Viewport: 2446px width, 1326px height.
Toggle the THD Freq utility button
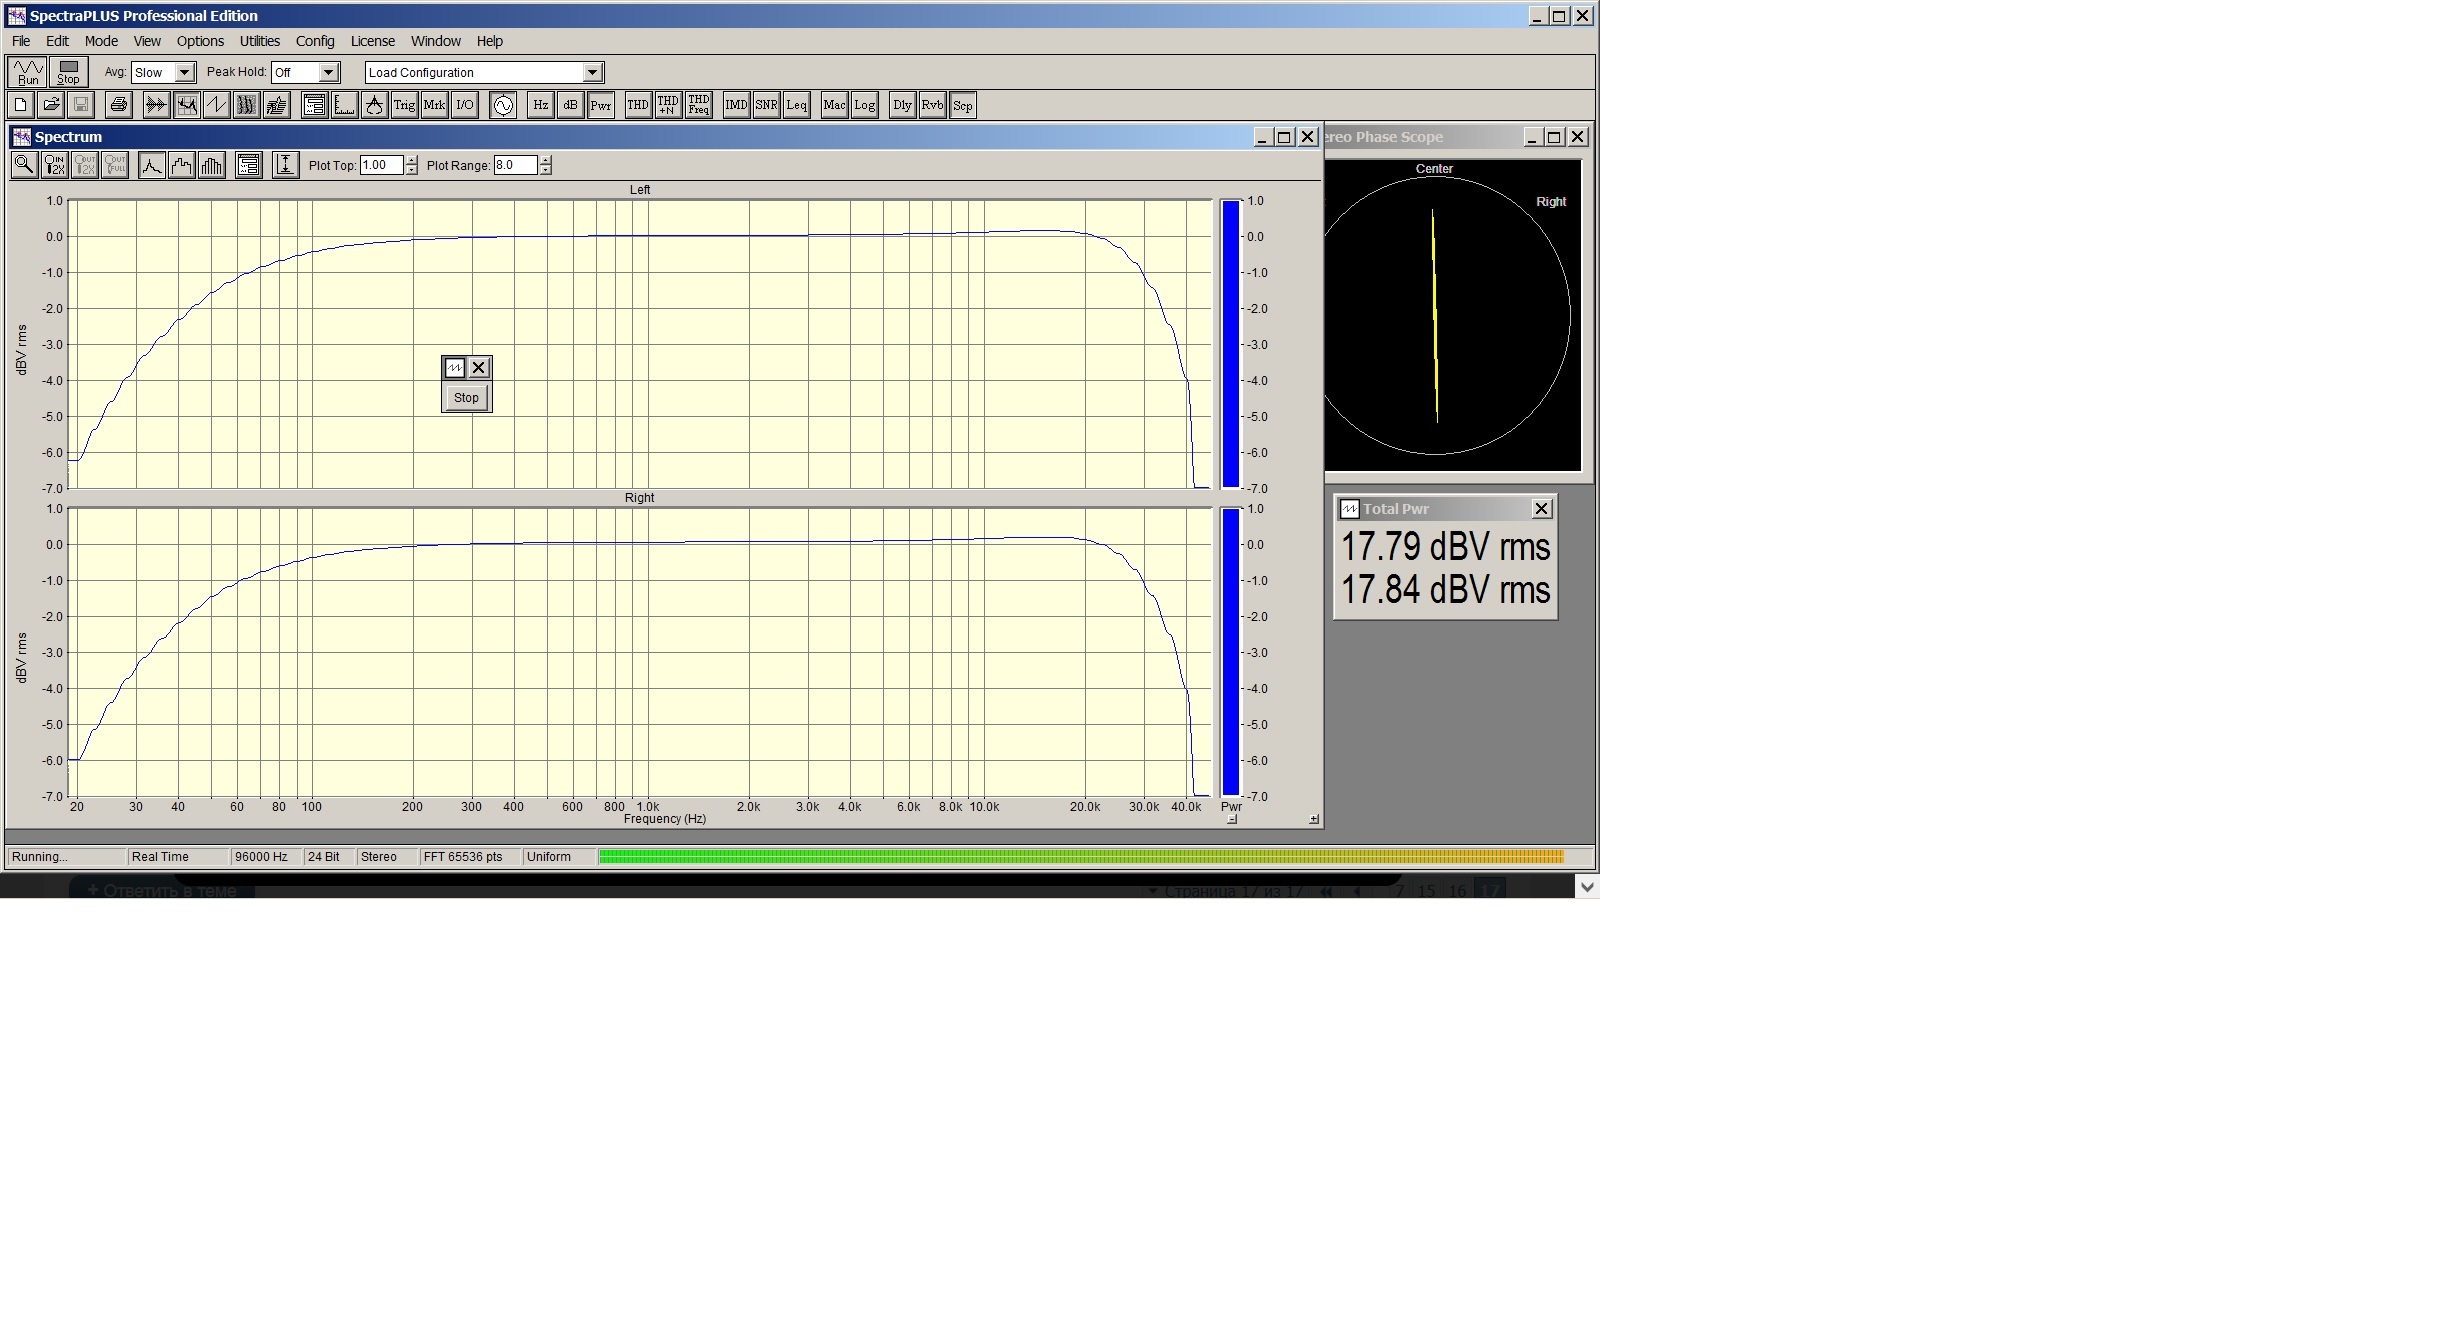699,105
